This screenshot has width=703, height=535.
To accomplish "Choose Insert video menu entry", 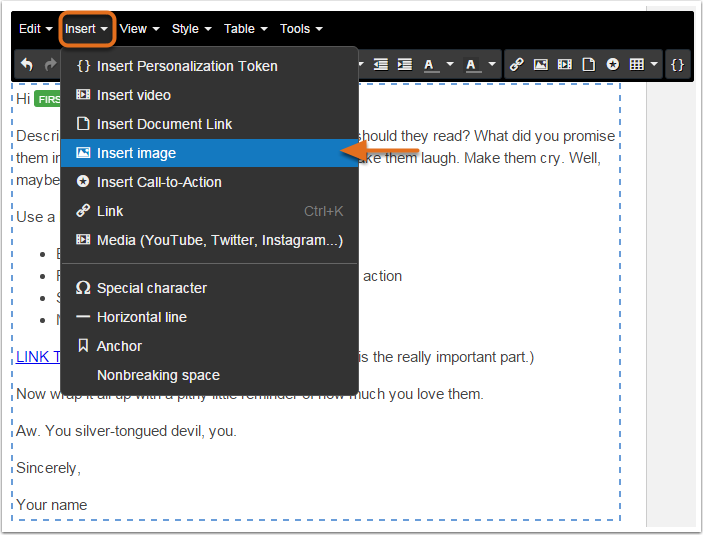I will pyautogui.click(x=209, y=96).
